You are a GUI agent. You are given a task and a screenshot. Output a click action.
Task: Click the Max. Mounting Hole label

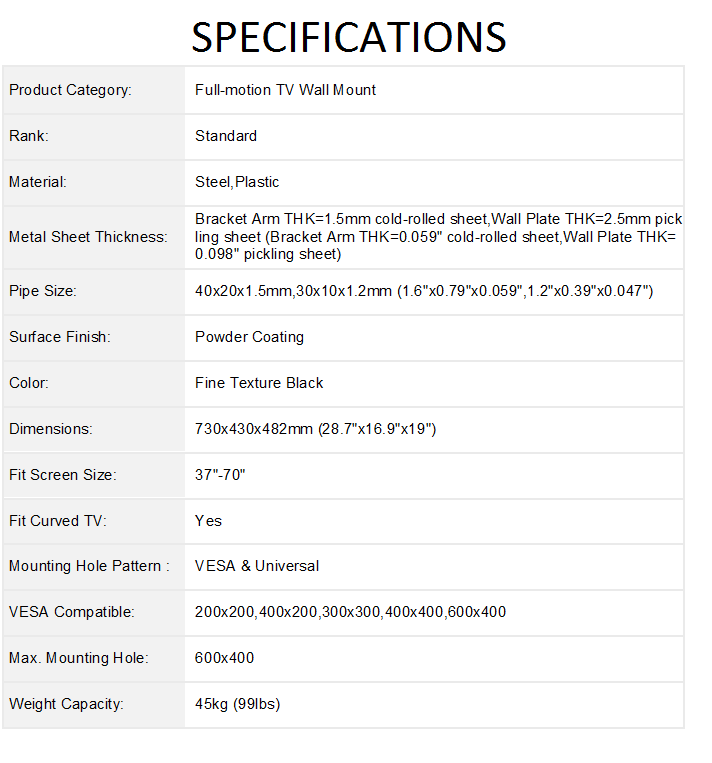78,658
